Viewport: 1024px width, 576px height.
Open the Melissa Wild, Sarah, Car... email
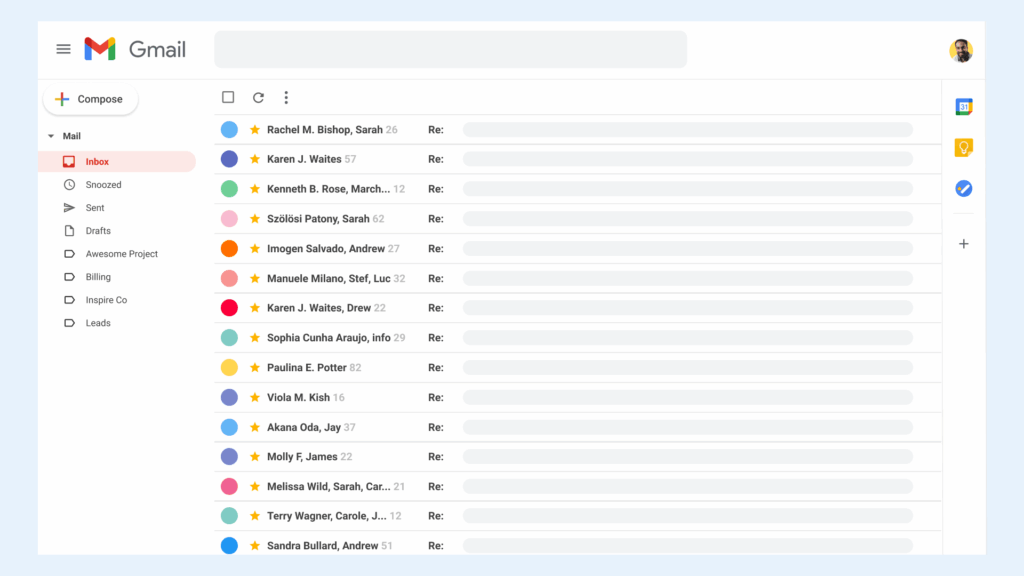(578, 487)
